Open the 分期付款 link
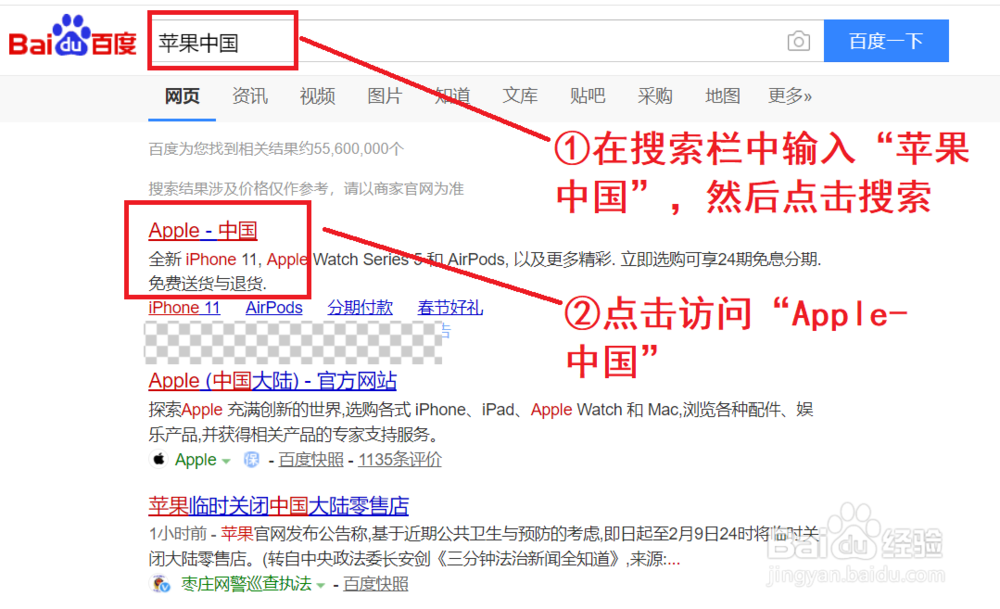The image size is (1000, 609). pos(360,307)
